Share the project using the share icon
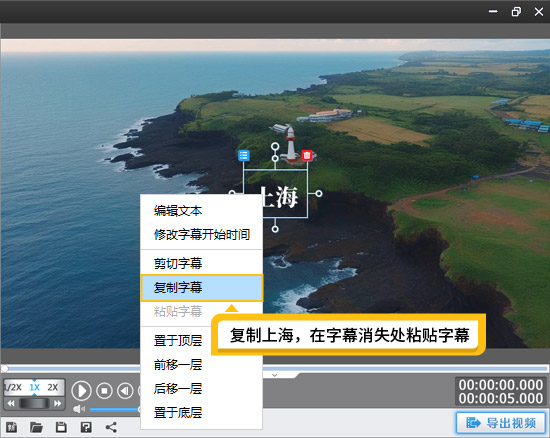 (111, 427)
